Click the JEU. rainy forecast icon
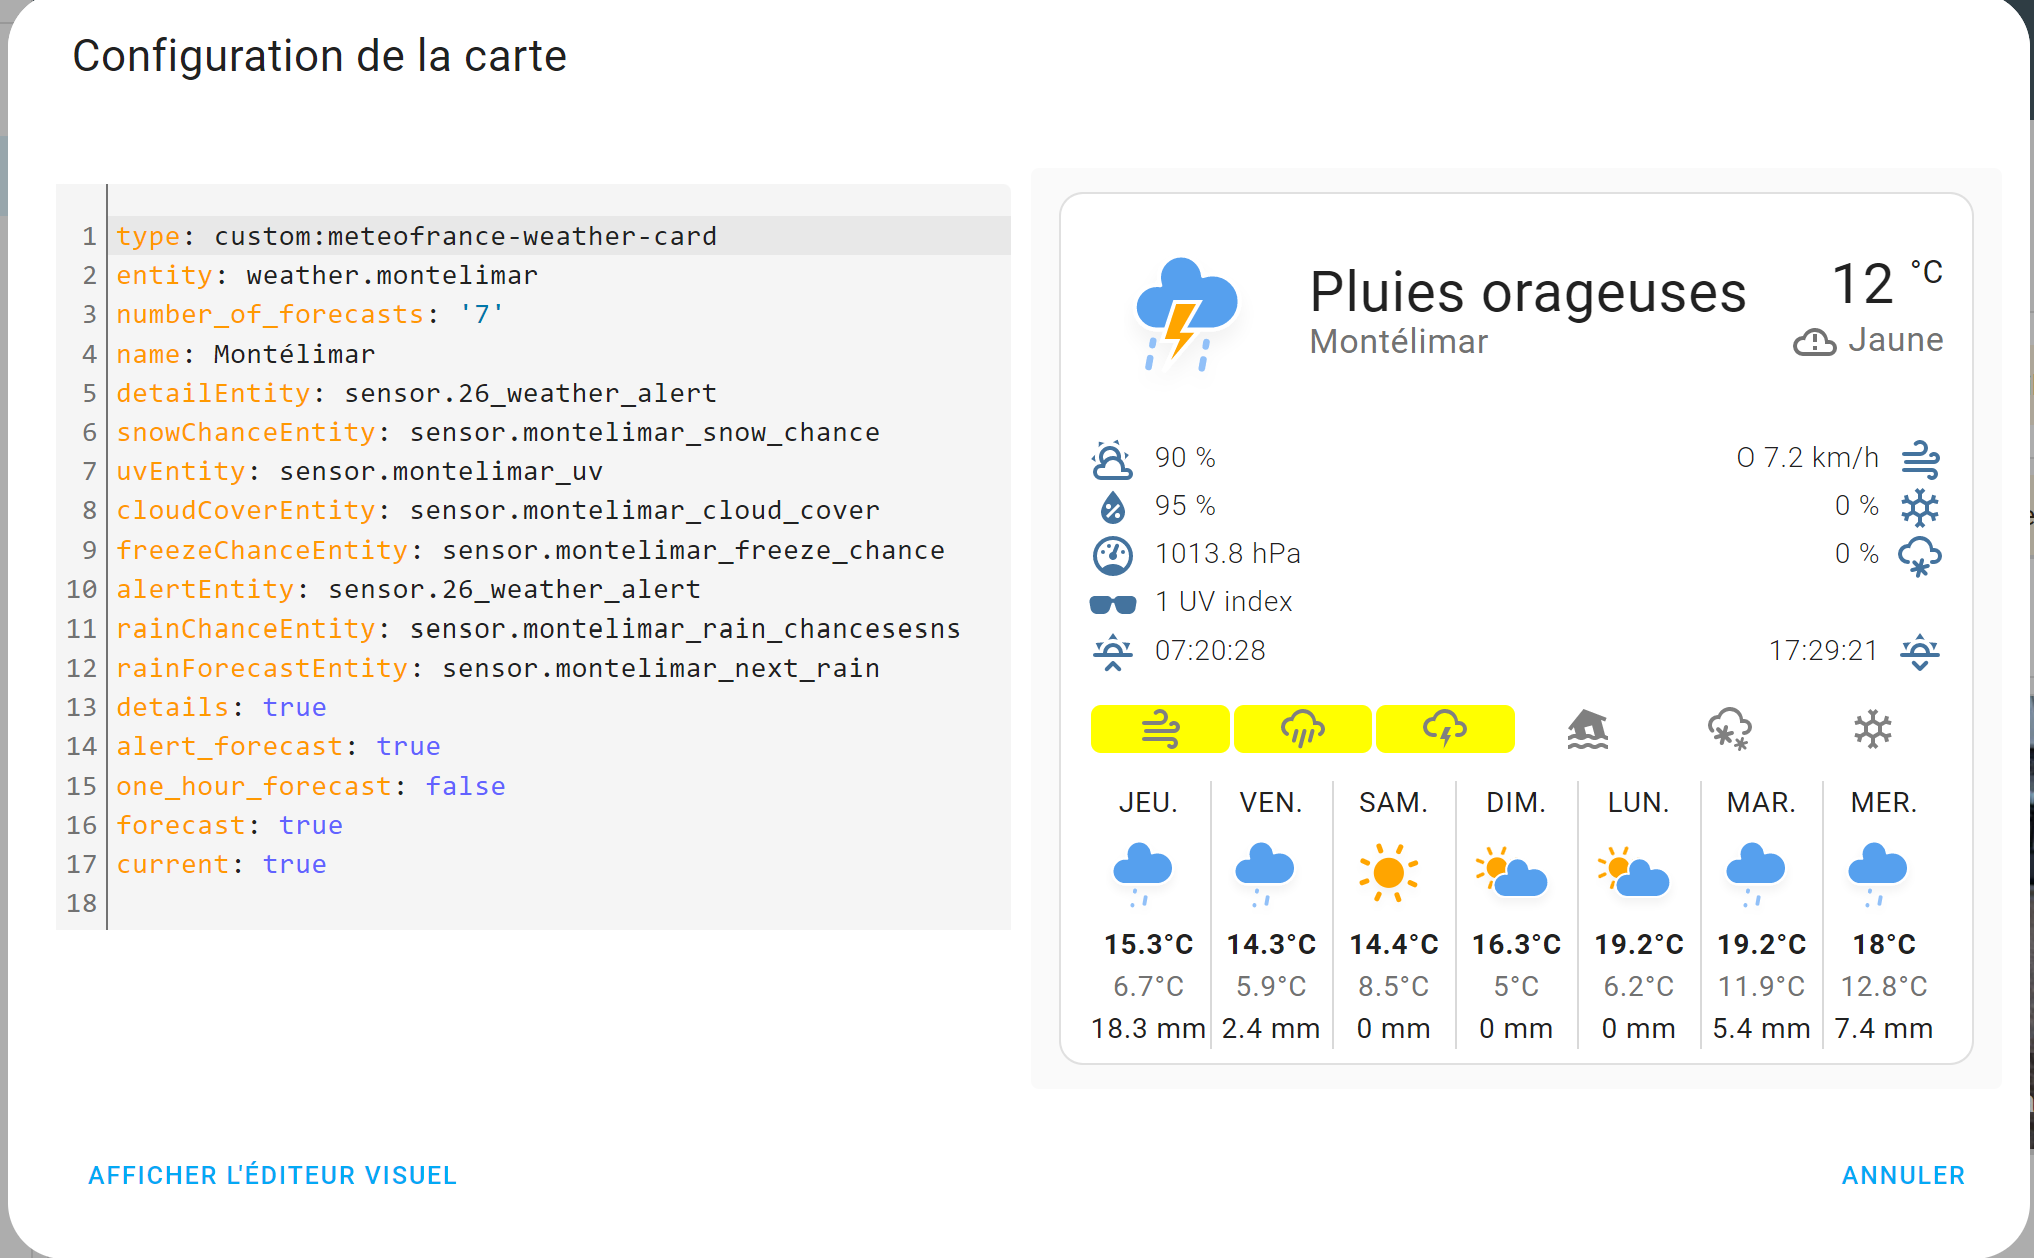Viewport: 2034px width, 1258px height. (x=1143, y=873)
